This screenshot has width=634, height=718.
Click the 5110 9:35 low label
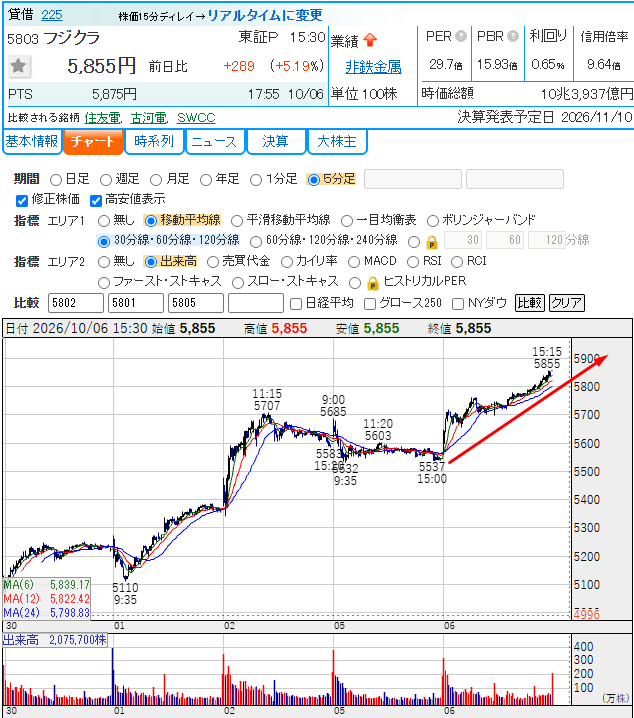pyautogui.click(x=125, y=593)
